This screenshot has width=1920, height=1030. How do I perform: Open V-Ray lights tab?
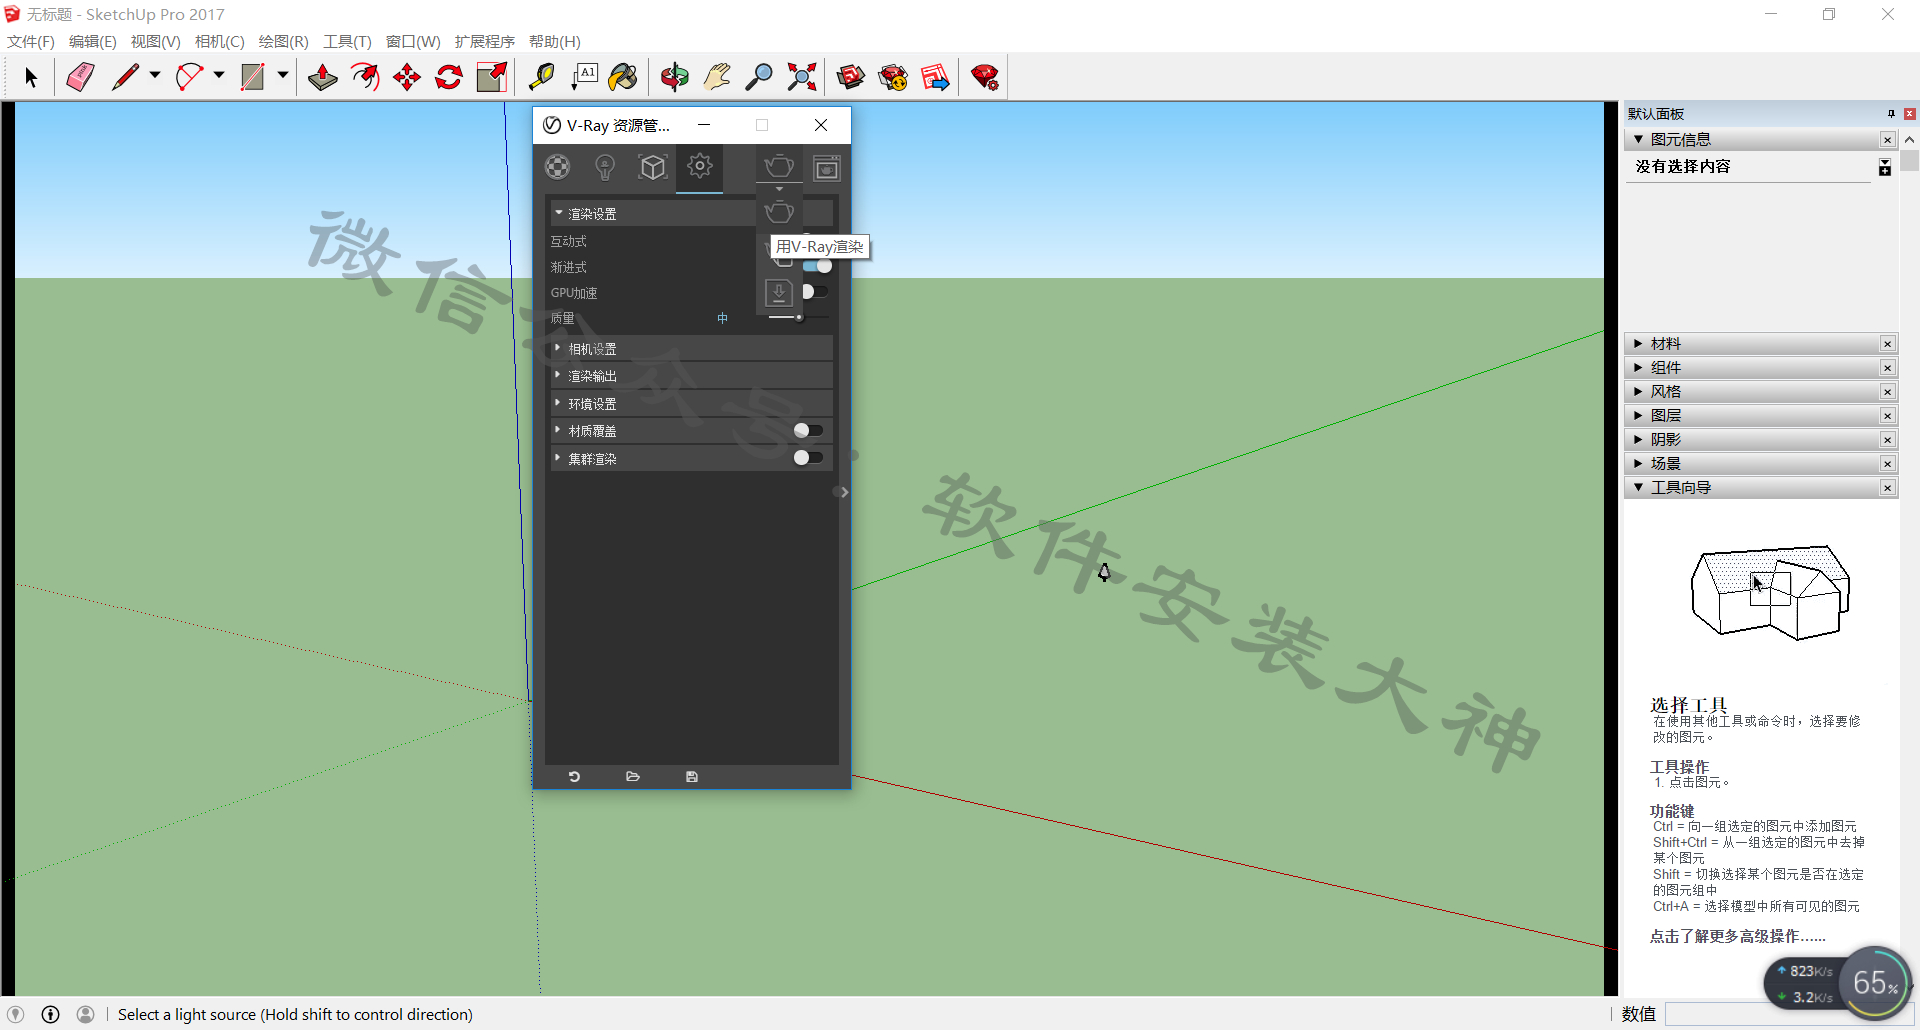605,167
